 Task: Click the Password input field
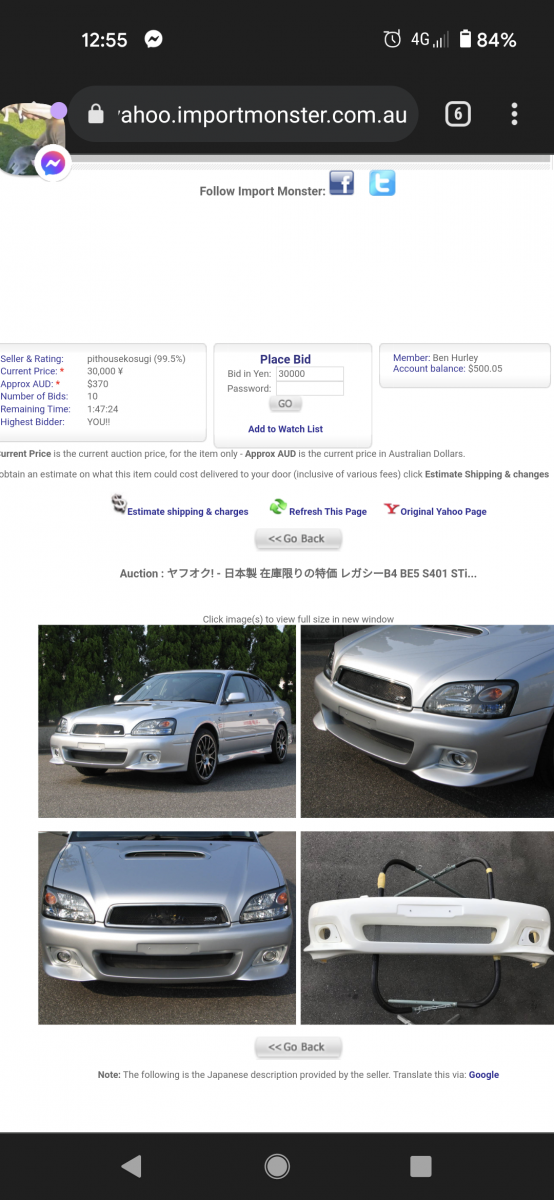click(x=310, y=389)
